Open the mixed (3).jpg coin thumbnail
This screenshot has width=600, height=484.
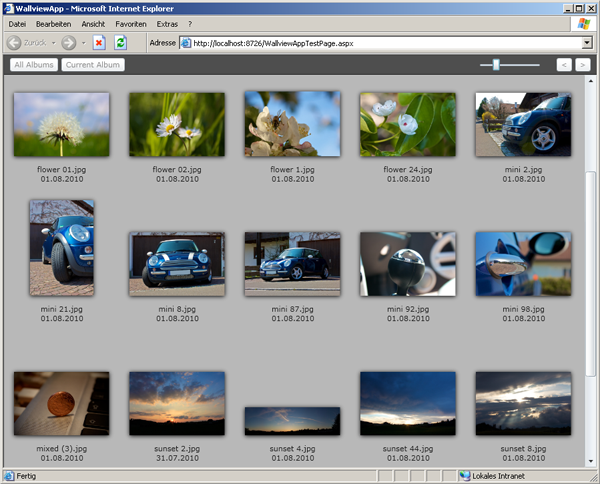pos(62,403)
